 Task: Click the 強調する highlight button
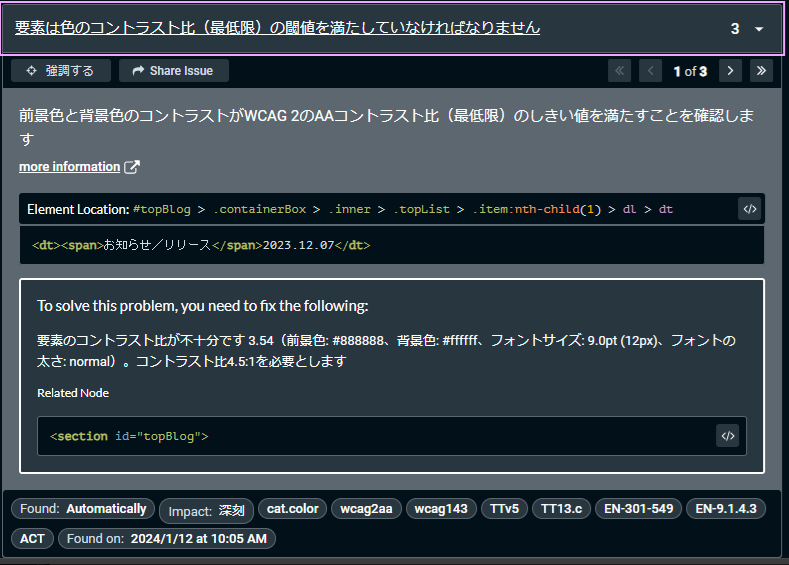coord(61,70)
